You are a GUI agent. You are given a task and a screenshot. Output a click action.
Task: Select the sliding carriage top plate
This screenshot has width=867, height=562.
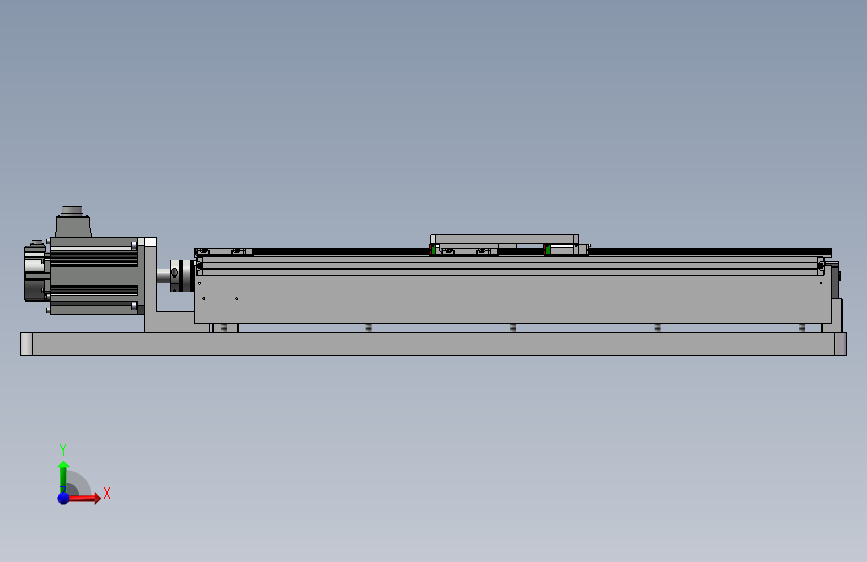point(504,239)
